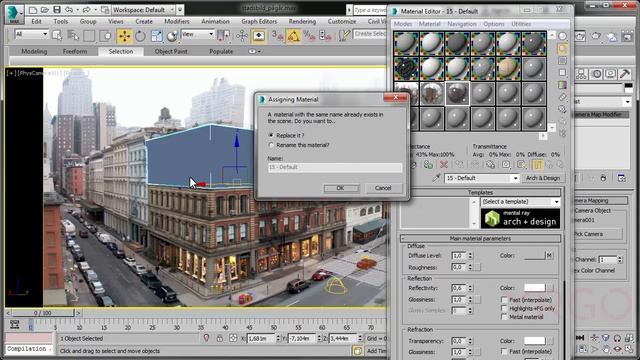Toggle Absolute/Offset transform type-in icon
The height and width of the screenshot is (360, 640).
coord(233,338)
